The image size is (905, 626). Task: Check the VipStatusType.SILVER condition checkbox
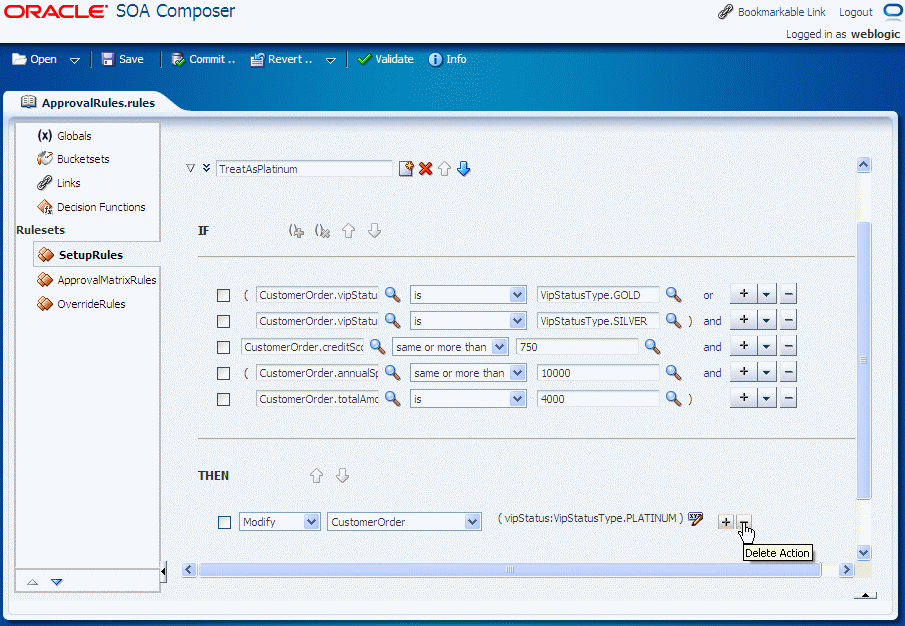pos(223,321)
